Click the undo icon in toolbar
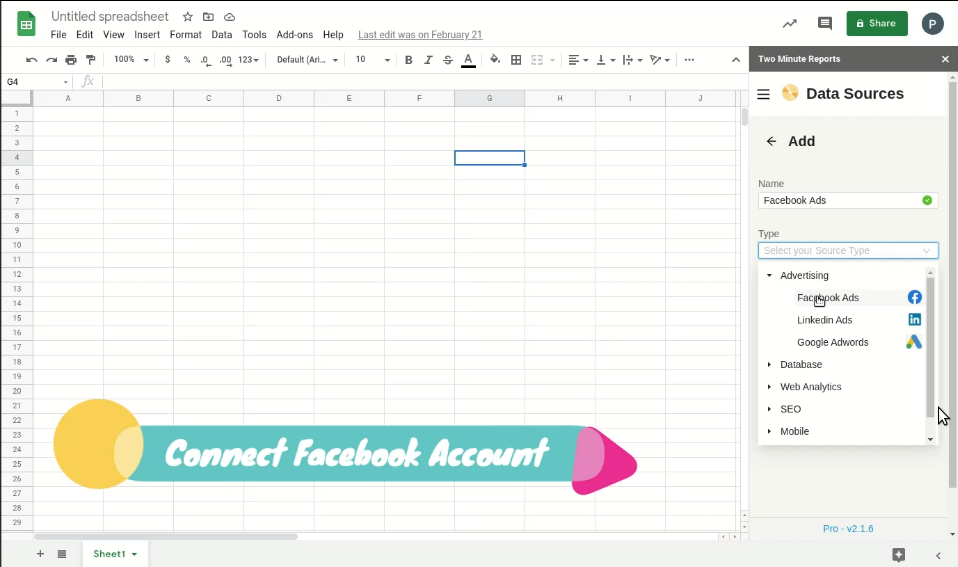 point(32,60)
